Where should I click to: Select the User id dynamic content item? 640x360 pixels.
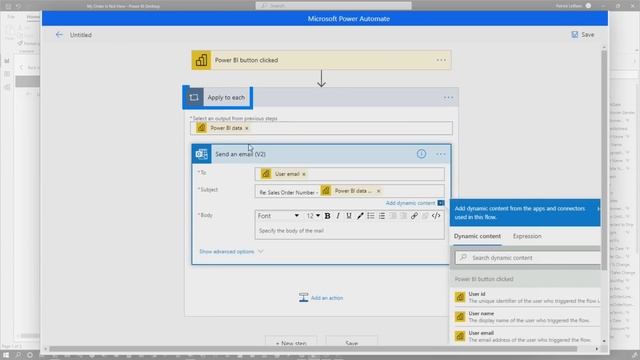[x=526, y=297]
